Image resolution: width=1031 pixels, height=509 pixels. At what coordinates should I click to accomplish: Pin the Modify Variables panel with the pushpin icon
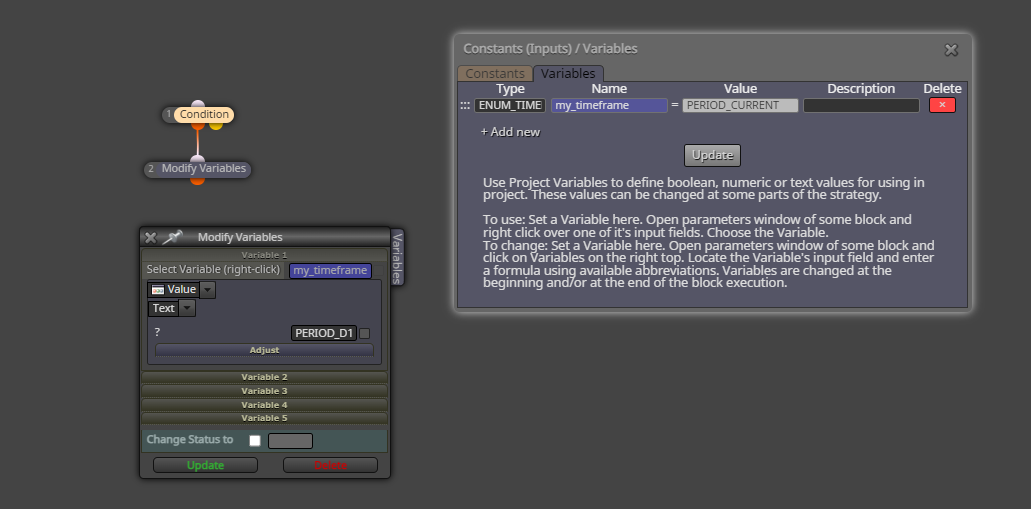pyautogui.click(x=172, y=237)
